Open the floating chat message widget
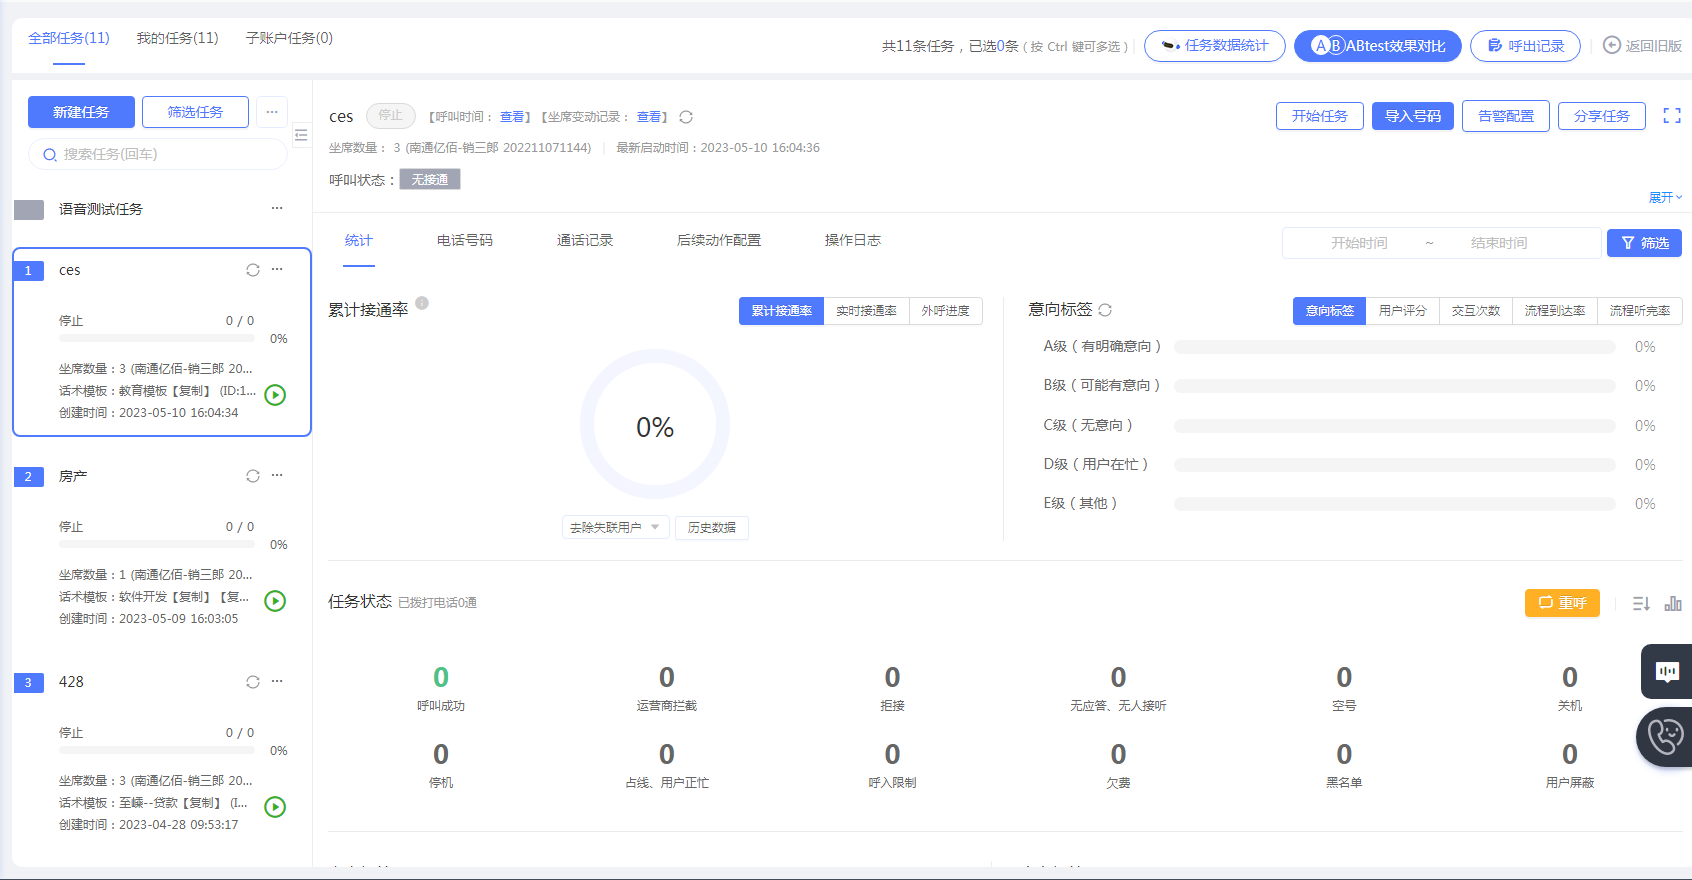 [1667, 671]
